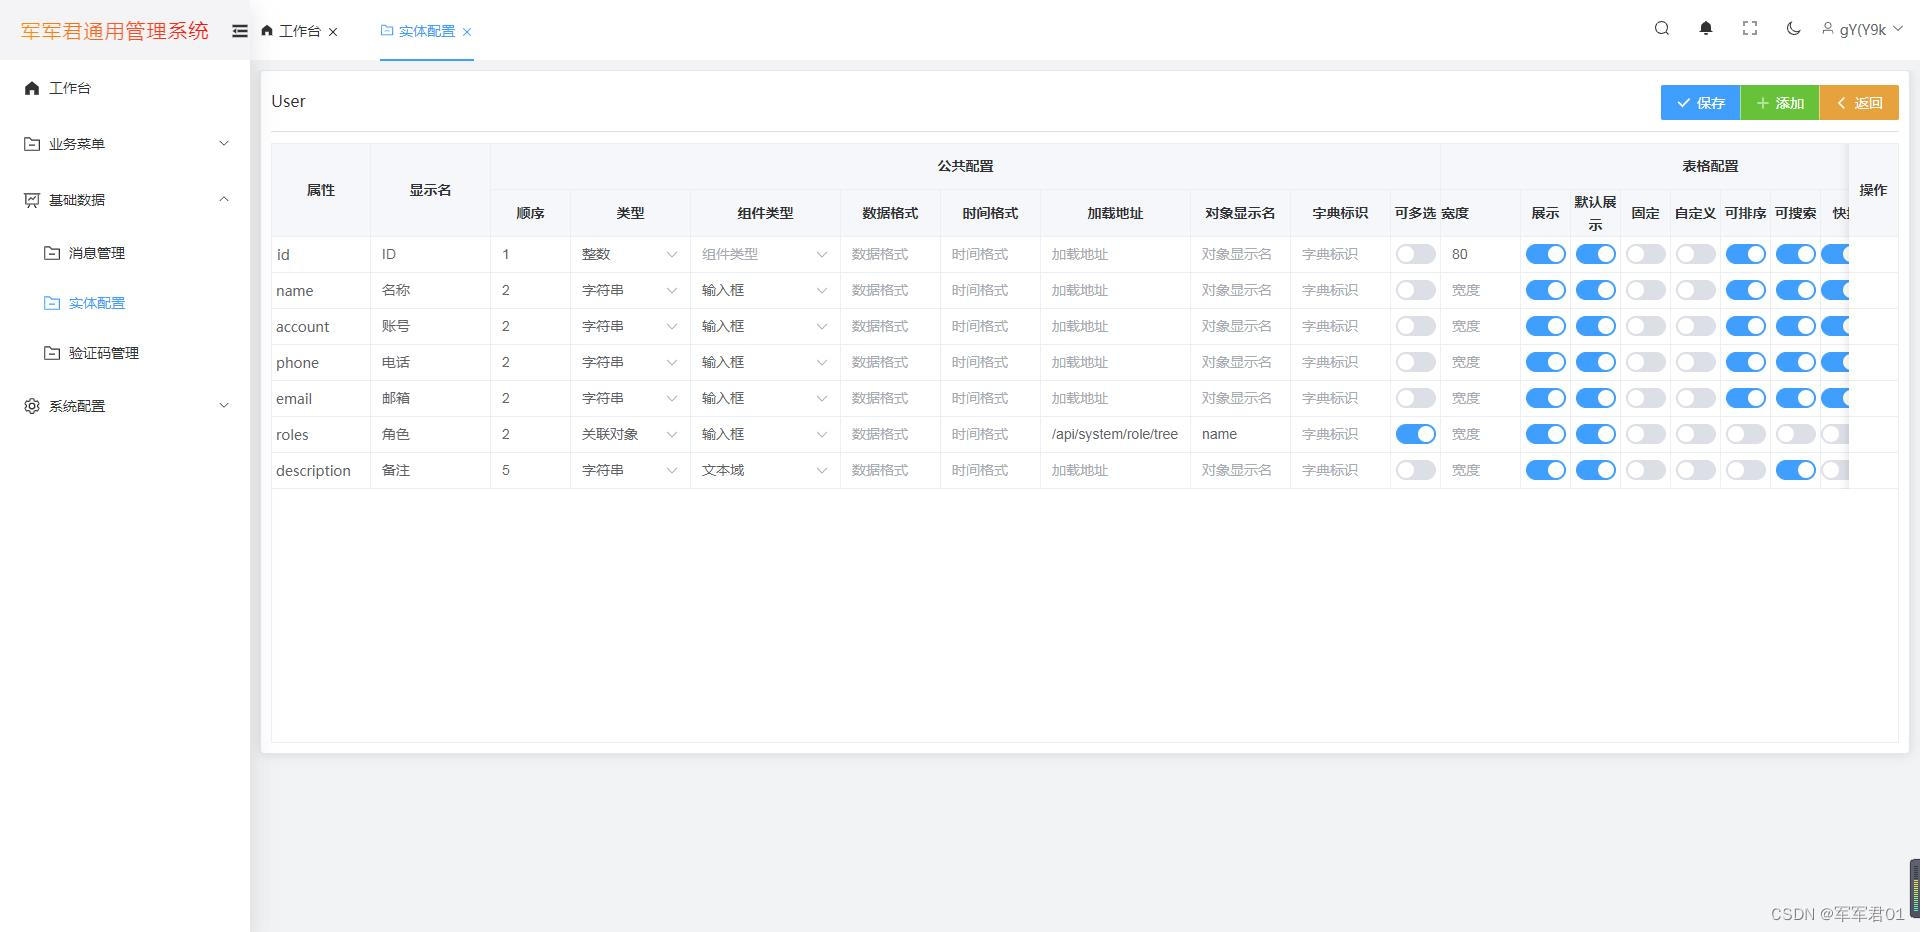
Task: Open 组件类型 dropdown for id row
Action: pyautogui.click(x=765, y=254)
